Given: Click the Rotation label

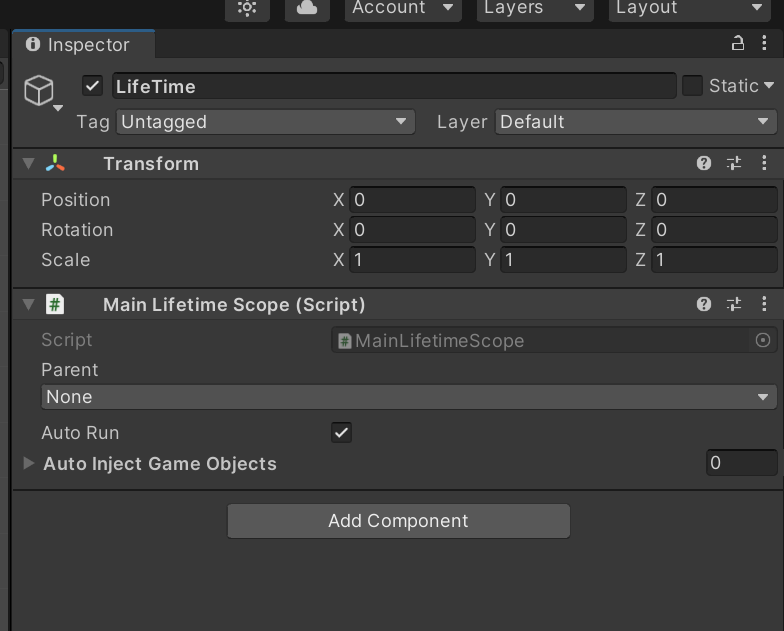Looking at the screenshot, I should pos(77,230).
